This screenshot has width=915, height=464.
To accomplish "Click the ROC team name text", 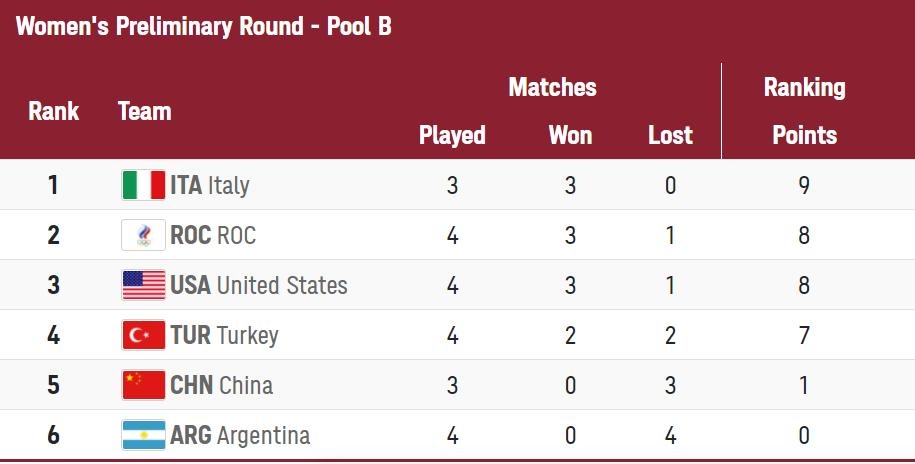I will click(213, 235).
